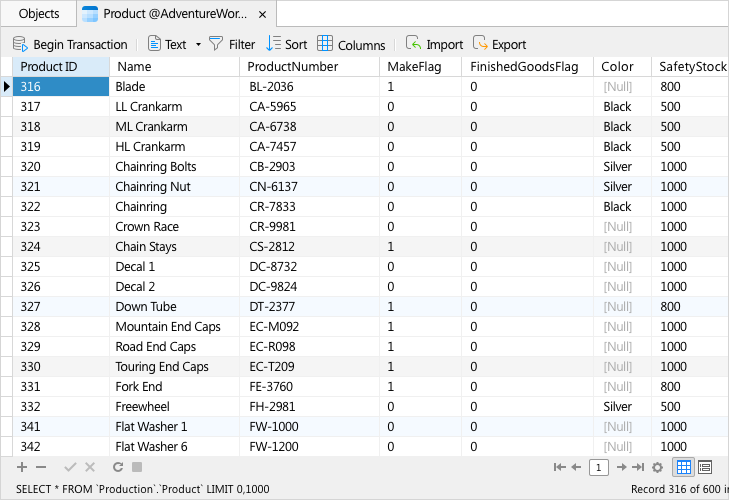Open the Columns chooser
The image size is (729, 500).
click(x=351, y=44)
